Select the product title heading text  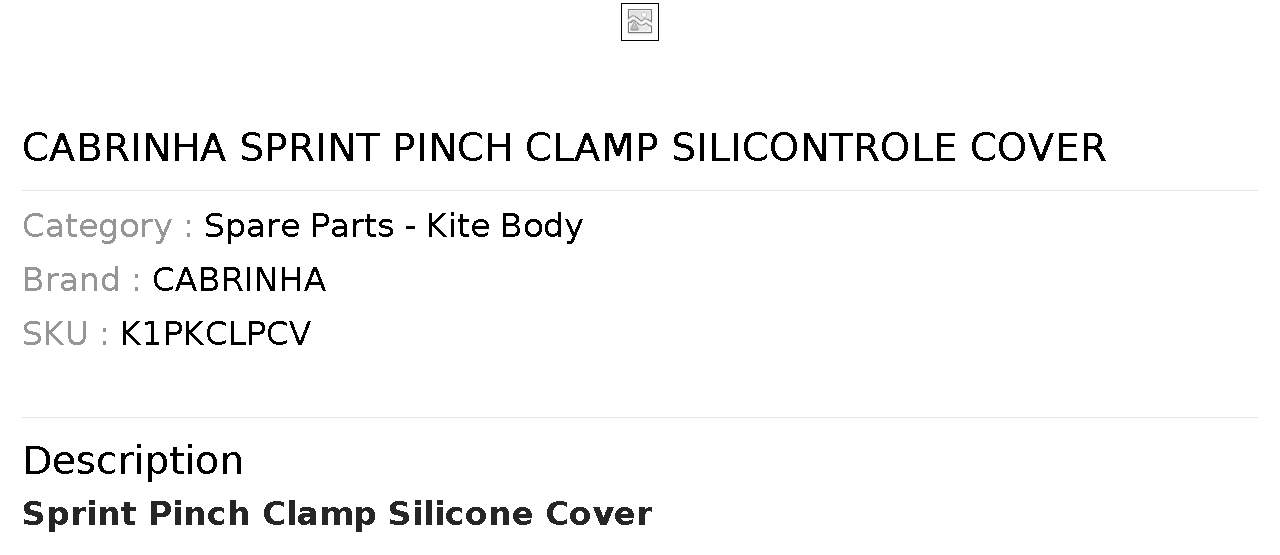[x=564, y=148]
